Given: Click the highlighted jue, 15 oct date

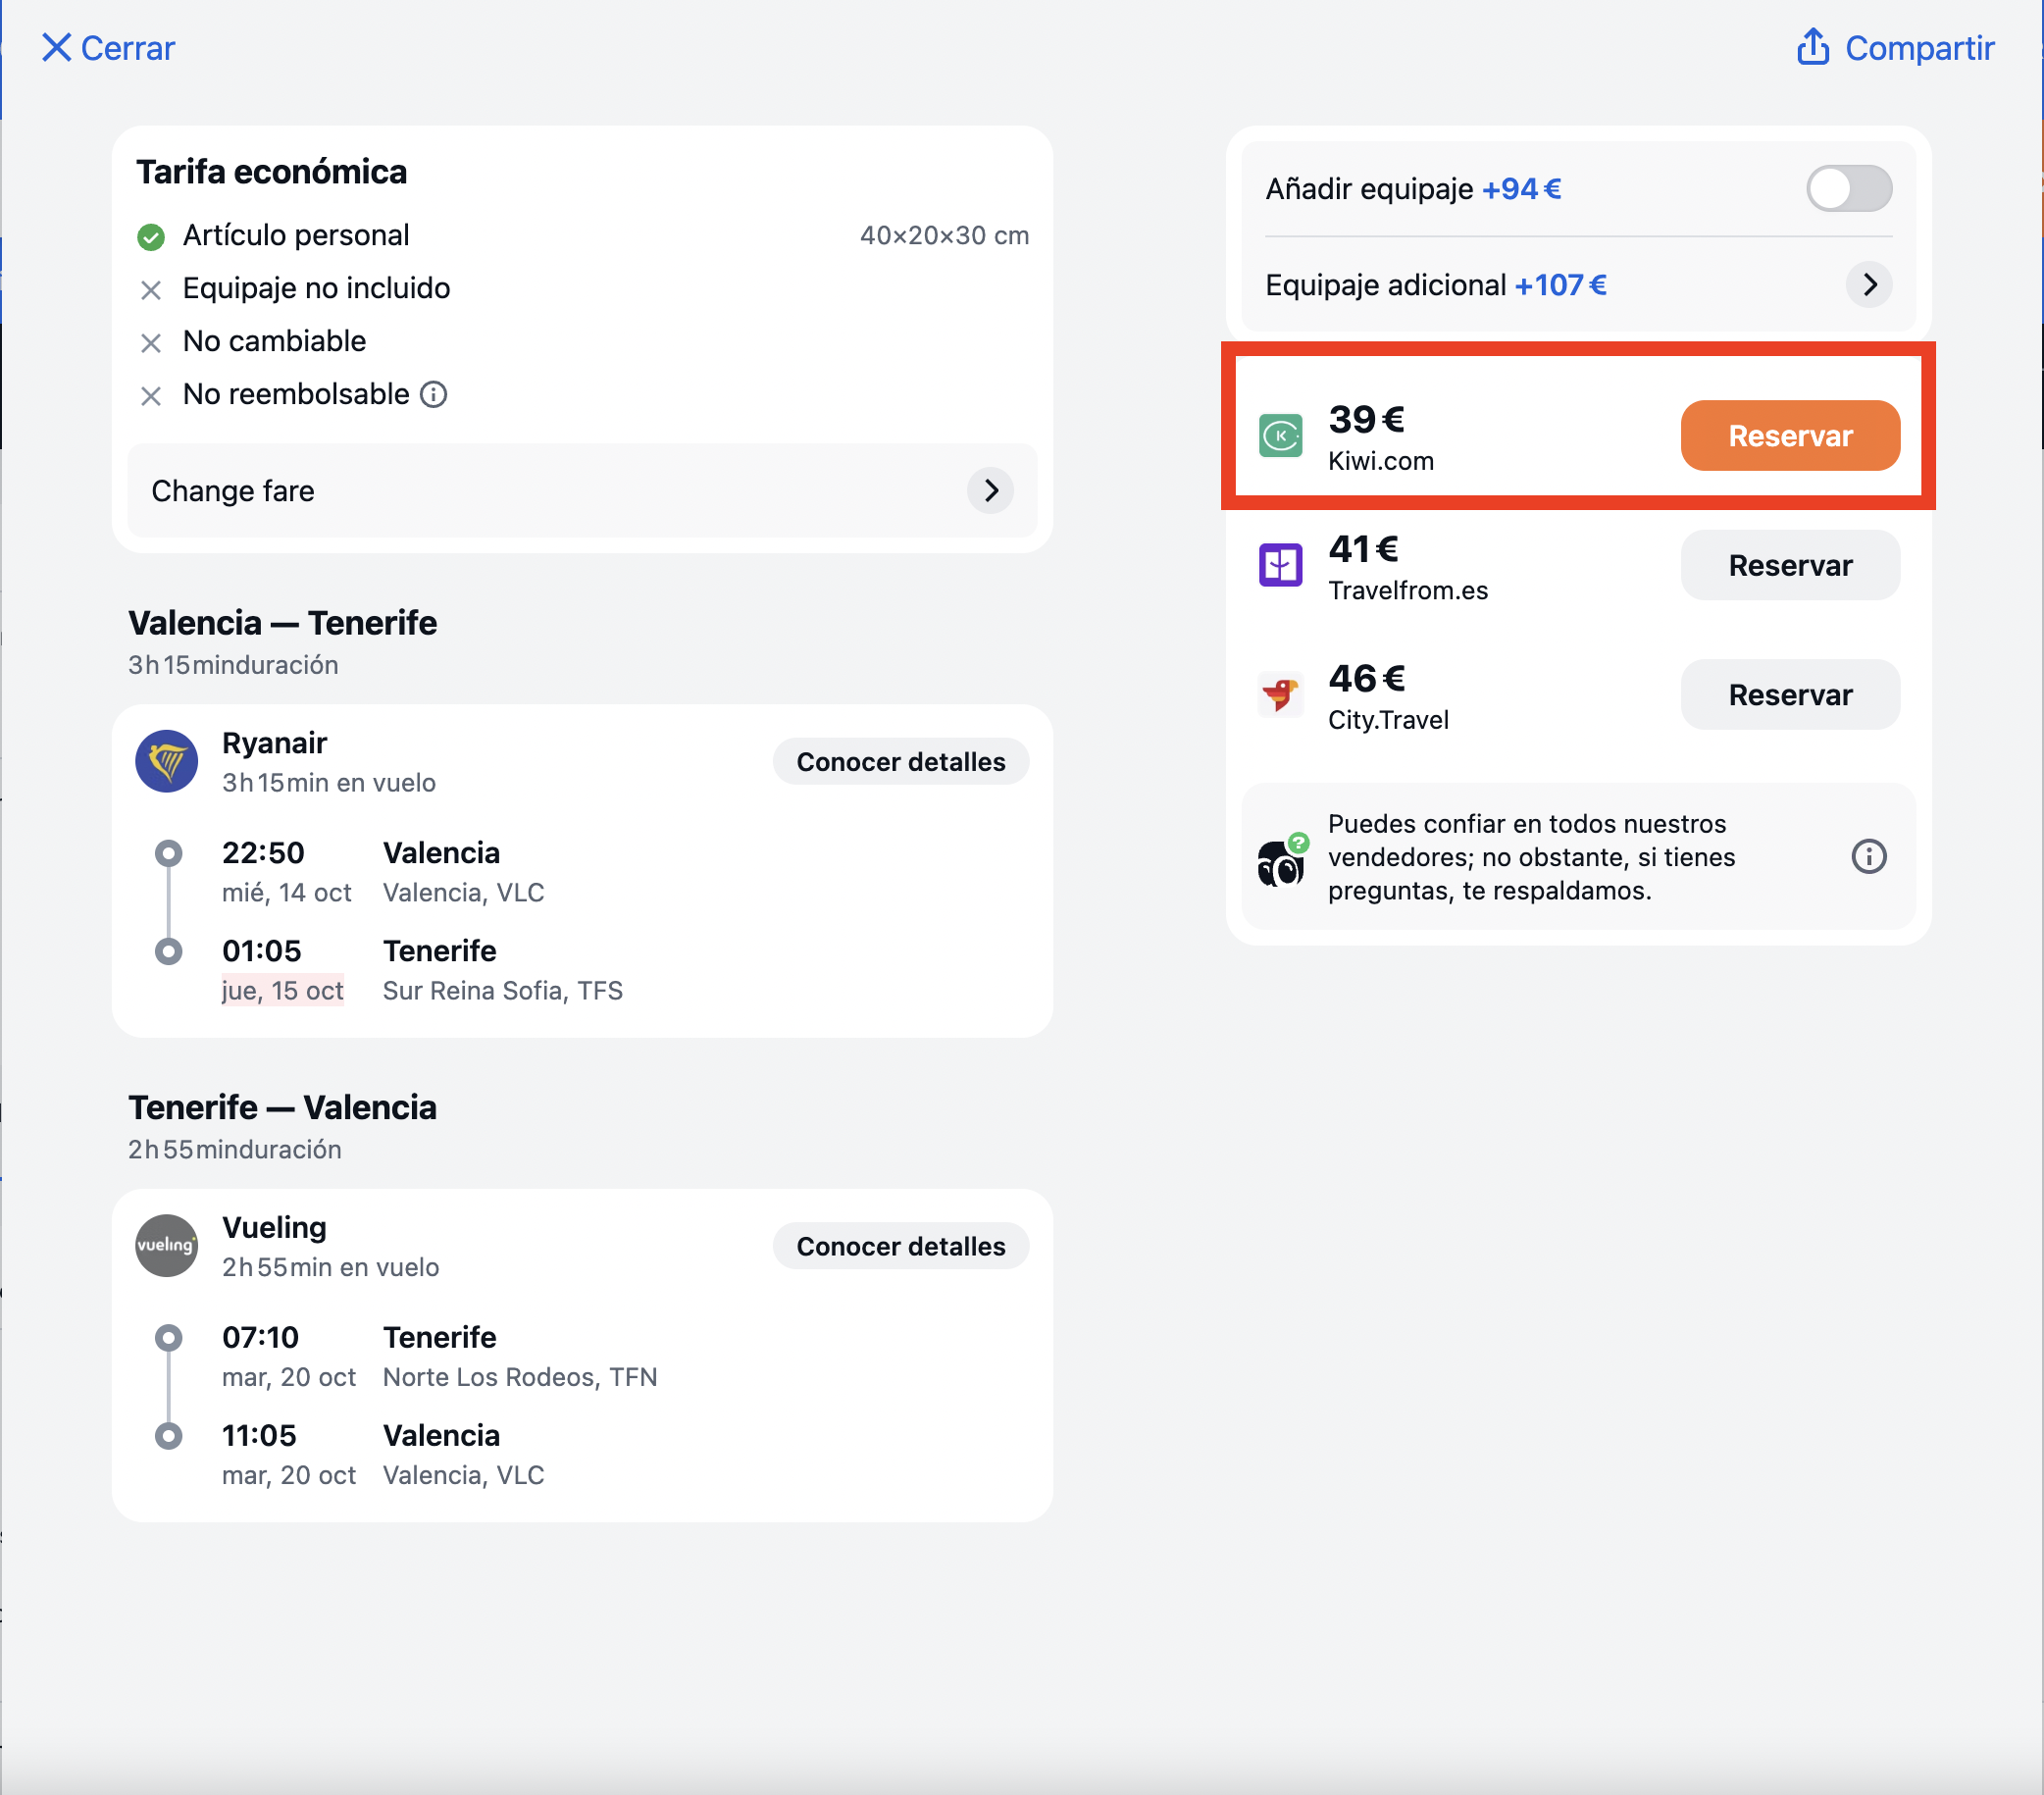Looking at the screenshot, I should (282, 990).
